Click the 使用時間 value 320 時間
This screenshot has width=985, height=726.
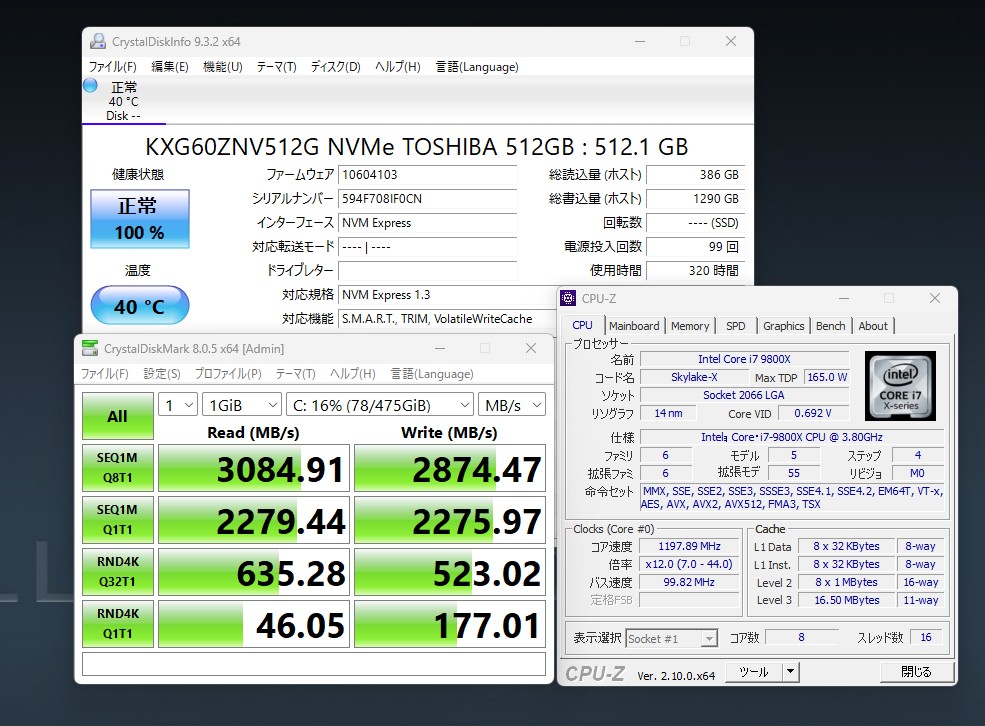695,270
